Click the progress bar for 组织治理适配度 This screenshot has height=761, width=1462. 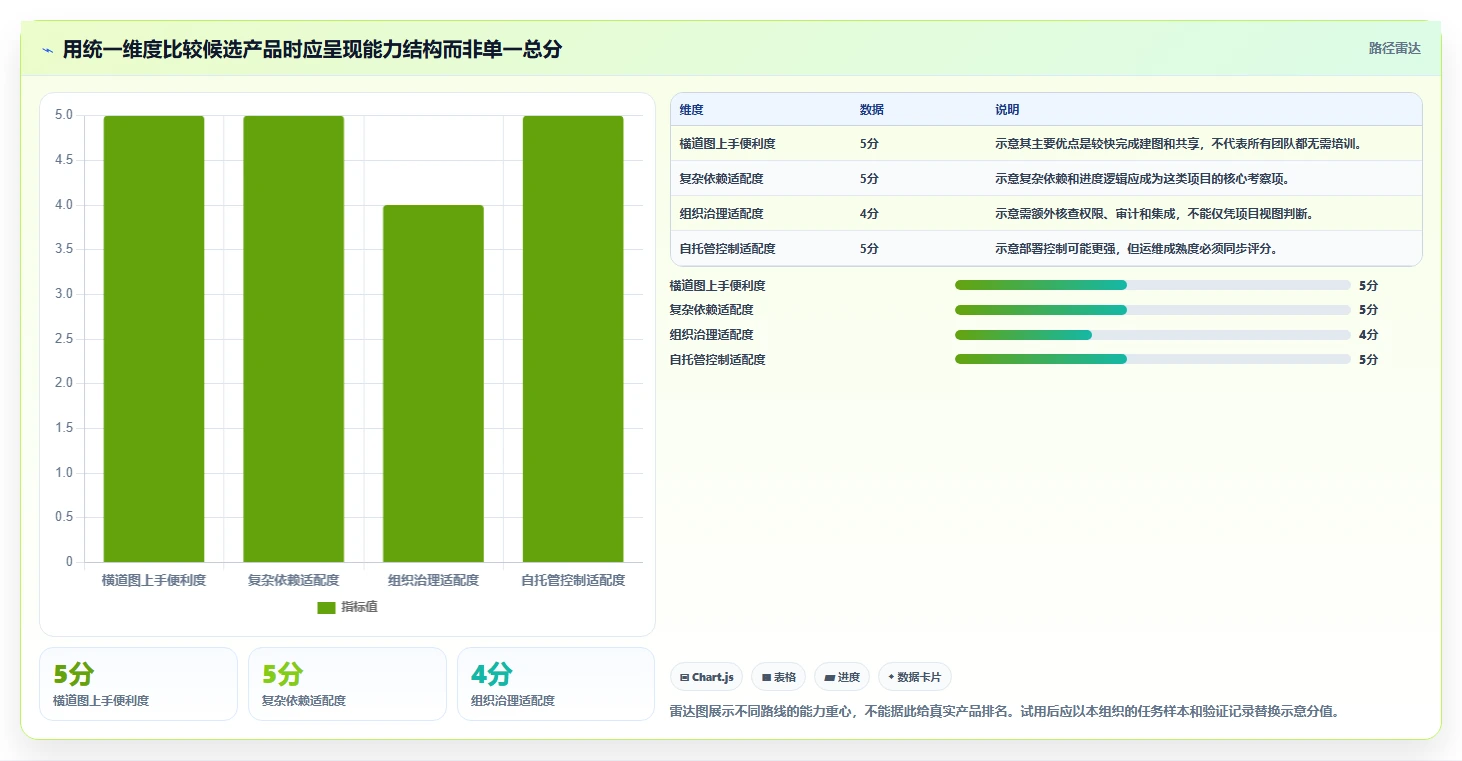click(1152, 335)
